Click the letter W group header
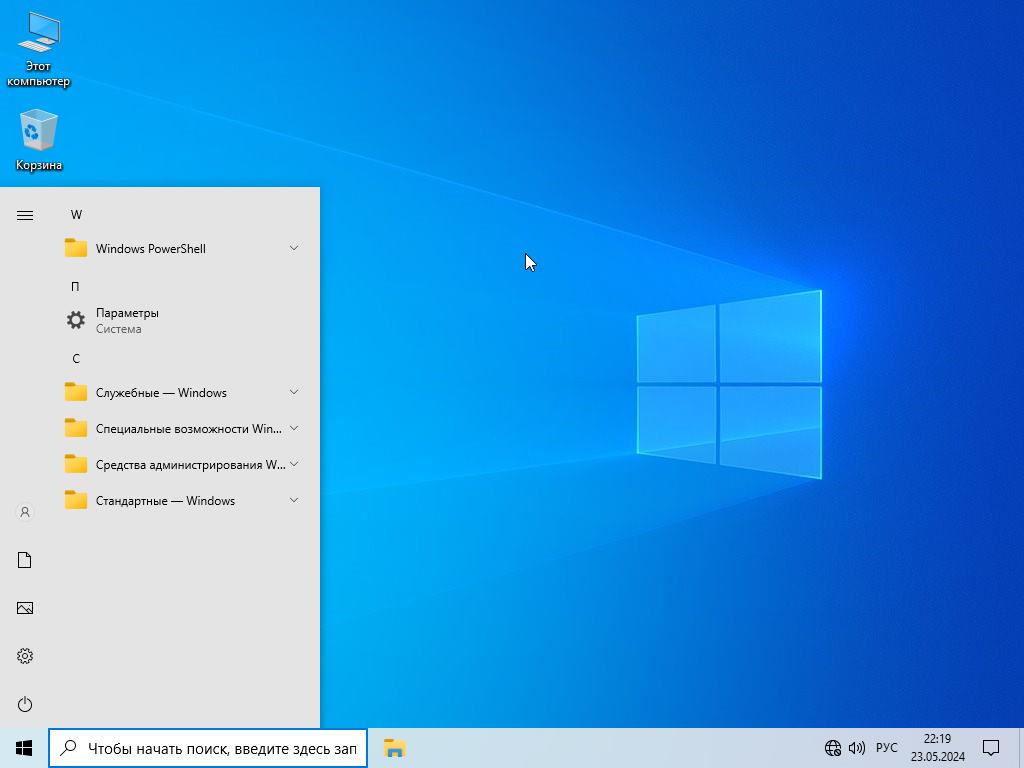Screen dimensions: 1024x768 click(76, 215)
